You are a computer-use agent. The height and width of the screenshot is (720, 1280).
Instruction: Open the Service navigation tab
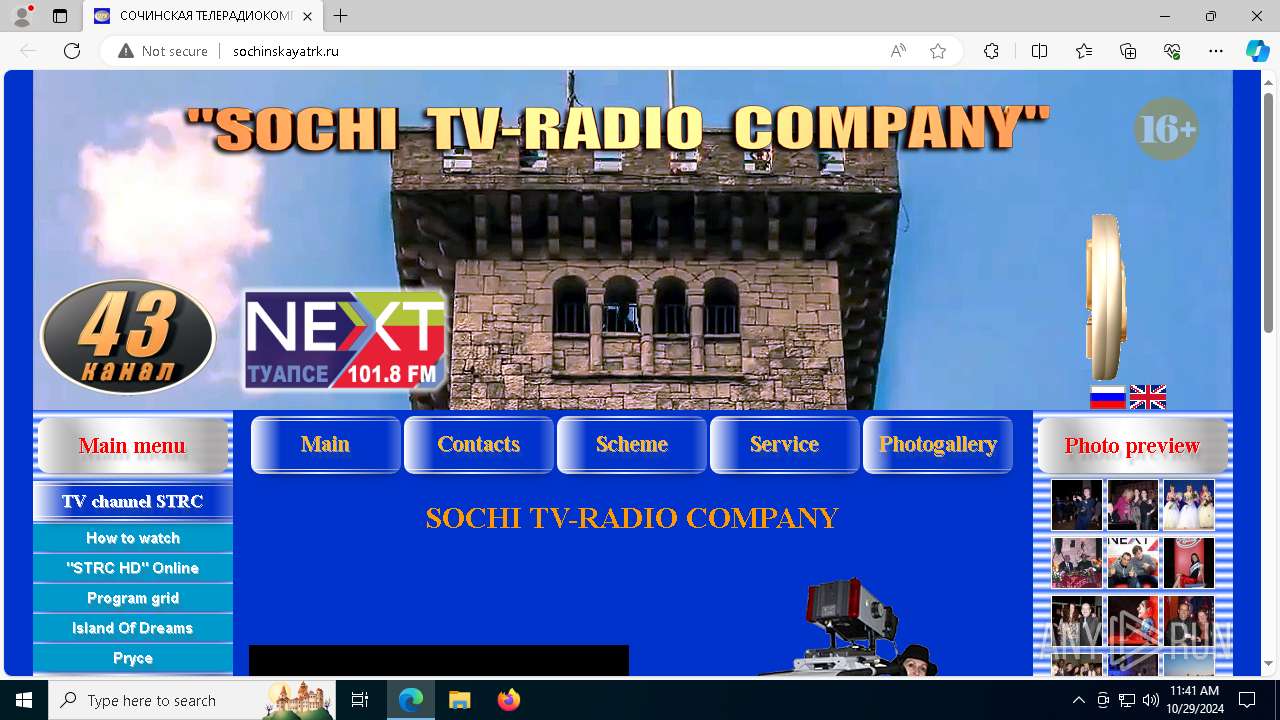(784, 445)
